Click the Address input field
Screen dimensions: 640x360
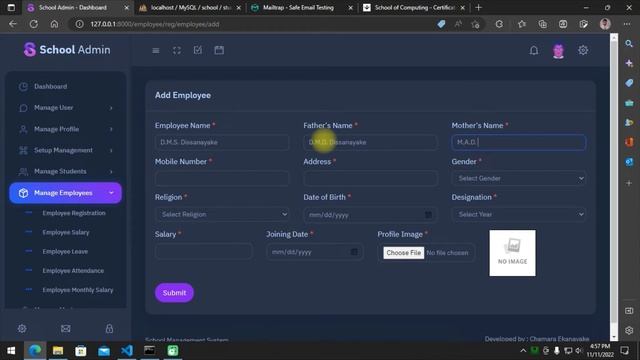[x=370, y=178]
